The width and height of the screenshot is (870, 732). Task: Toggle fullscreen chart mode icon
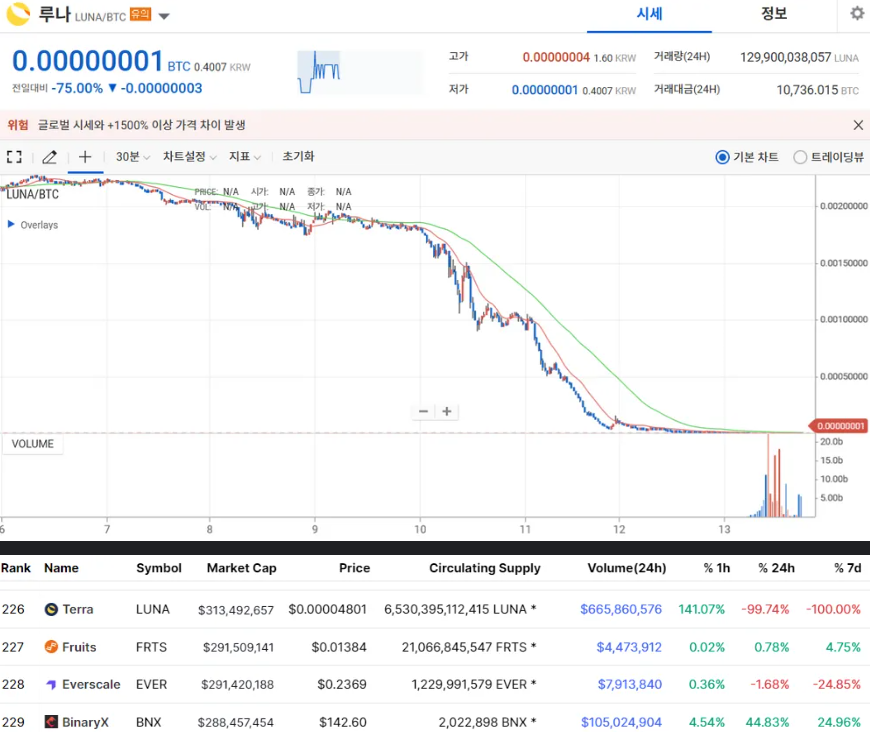click(x=14, y=157)
